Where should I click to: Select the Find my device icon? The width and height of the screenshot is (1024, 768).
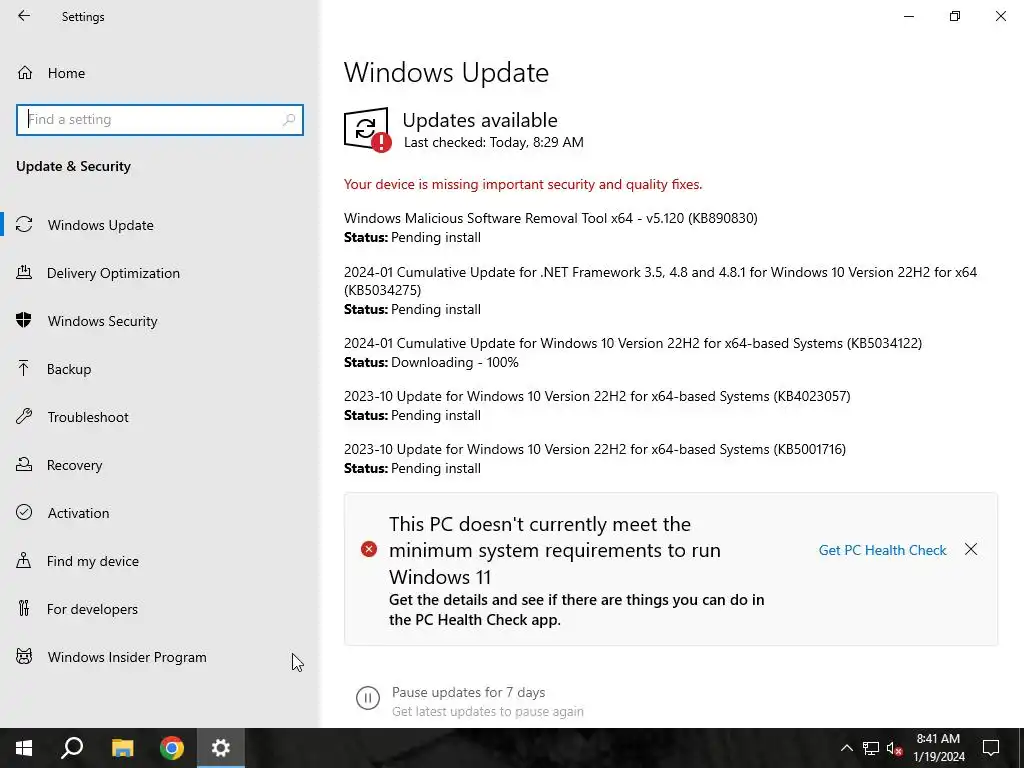pos(24,560)
